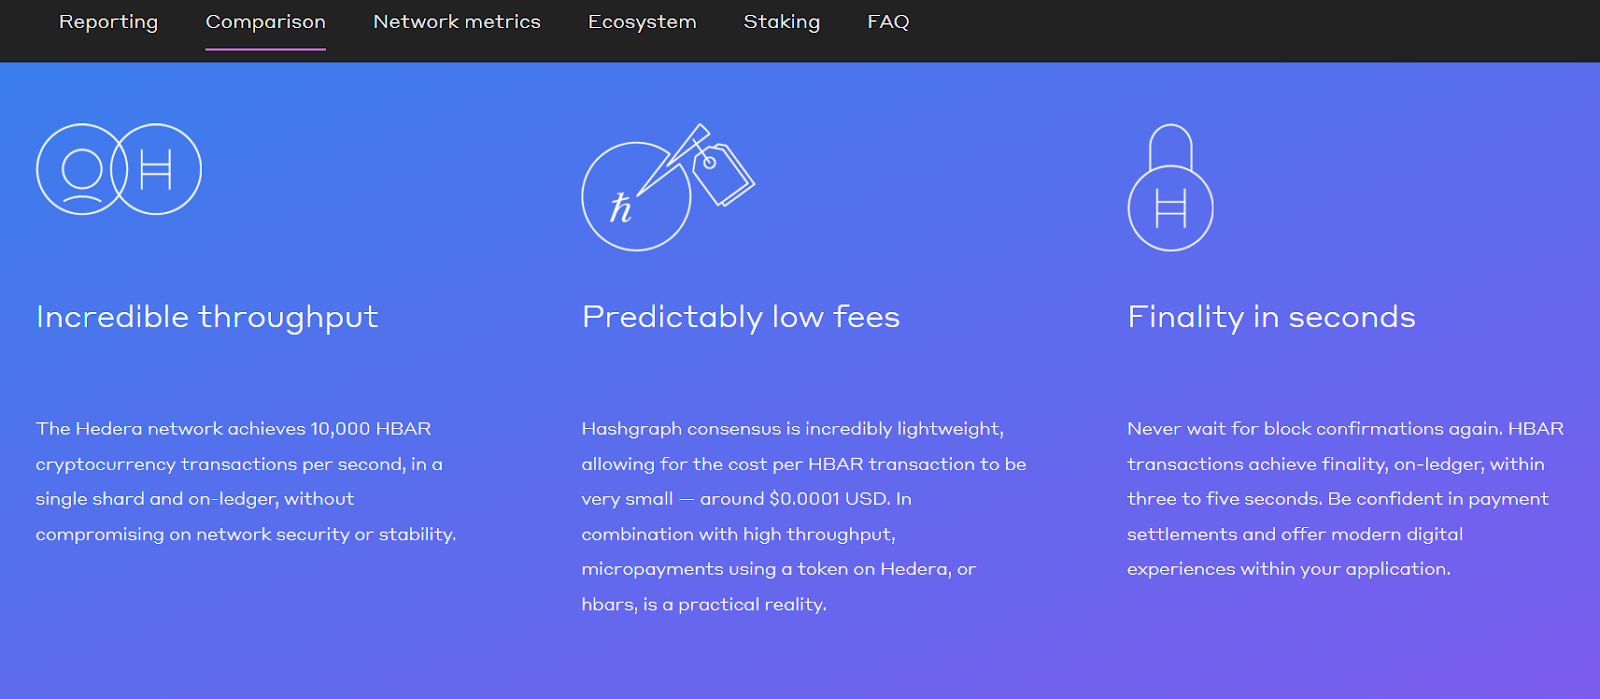1600x699 pixels.
Task: Open the Staking tab
Action: tap(781, 22)
